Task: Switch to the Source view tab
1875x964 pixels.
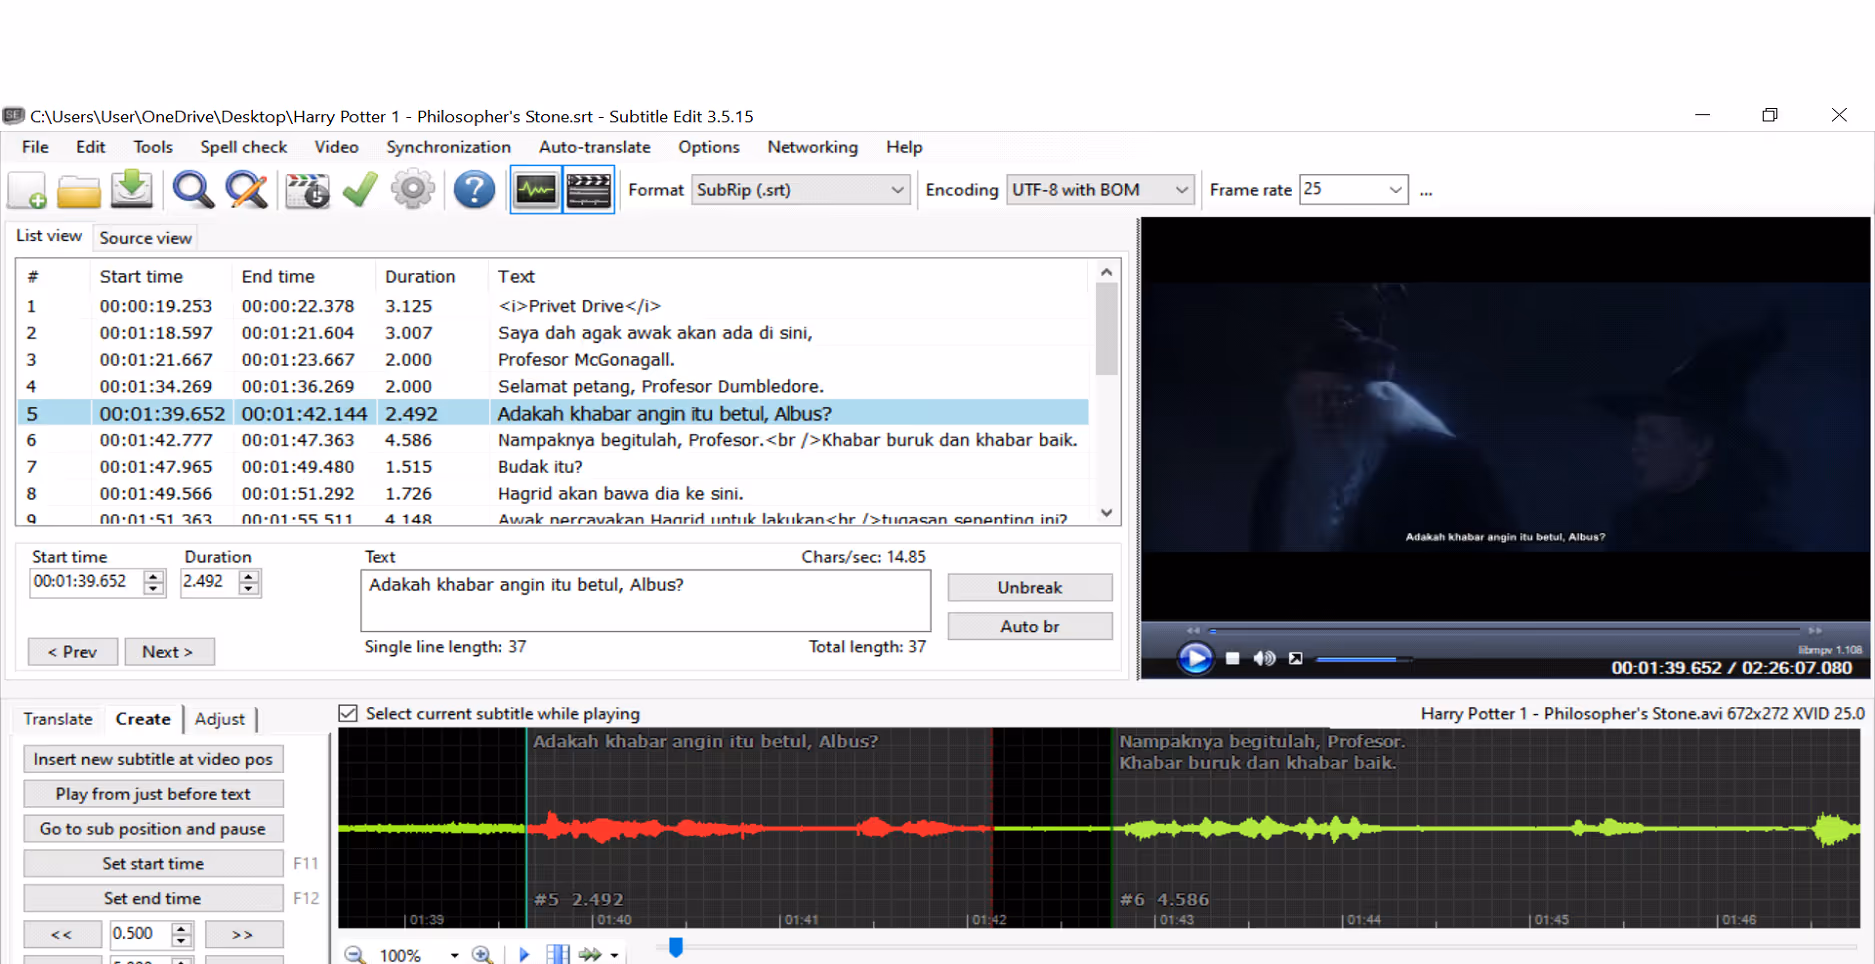Action: [x=145, y=237]
